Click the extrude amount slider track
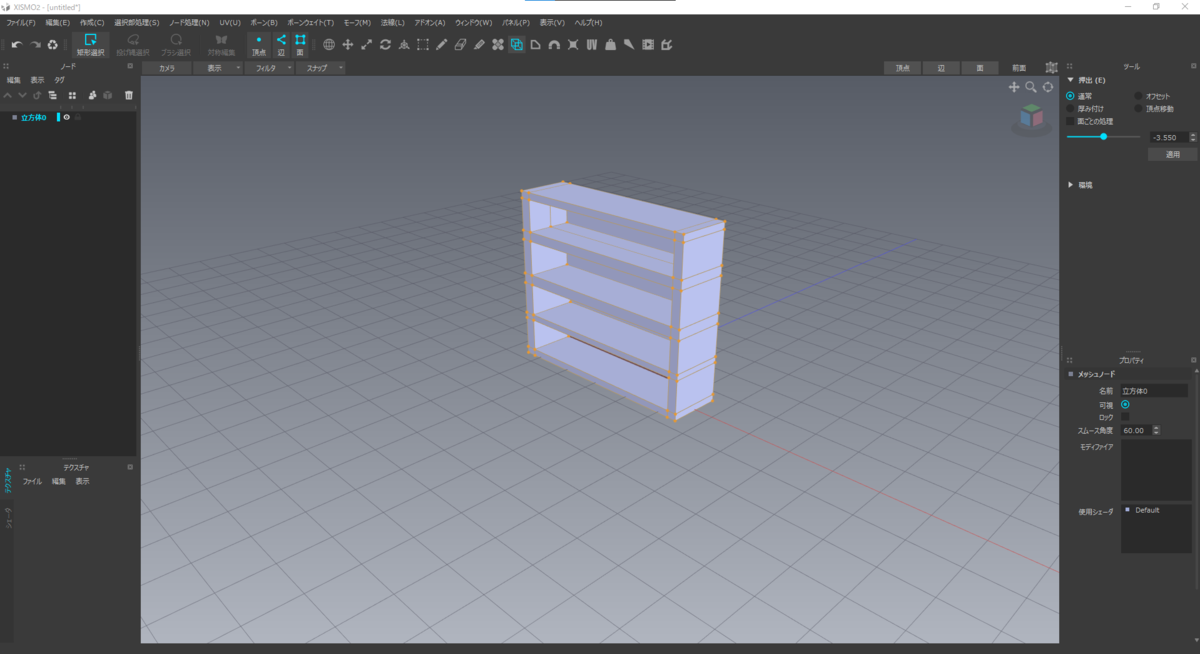The width and height of the screenshot is (1200, 654). (1104, 136)
